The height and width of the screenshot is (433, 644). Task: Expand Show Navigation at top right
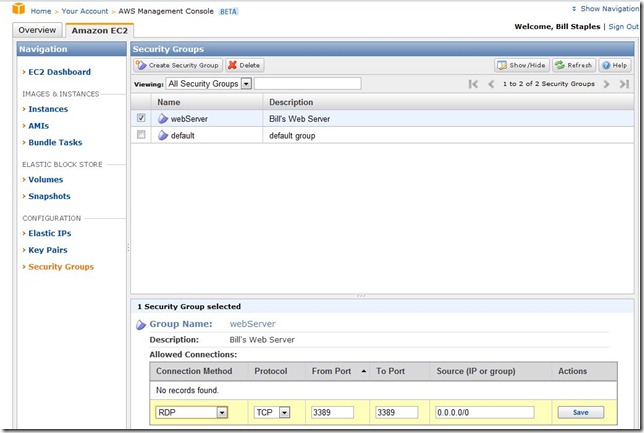[x=605, y=9]
